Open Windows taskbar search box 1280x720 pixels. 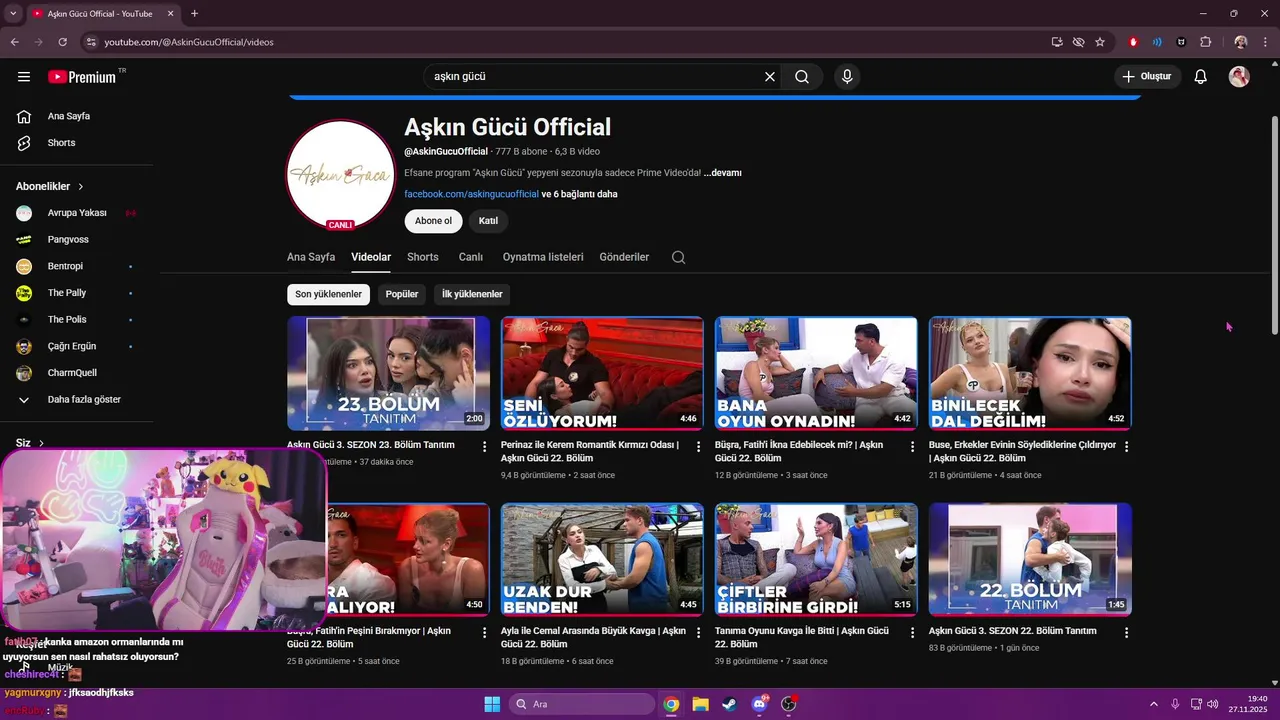point(581,704)
